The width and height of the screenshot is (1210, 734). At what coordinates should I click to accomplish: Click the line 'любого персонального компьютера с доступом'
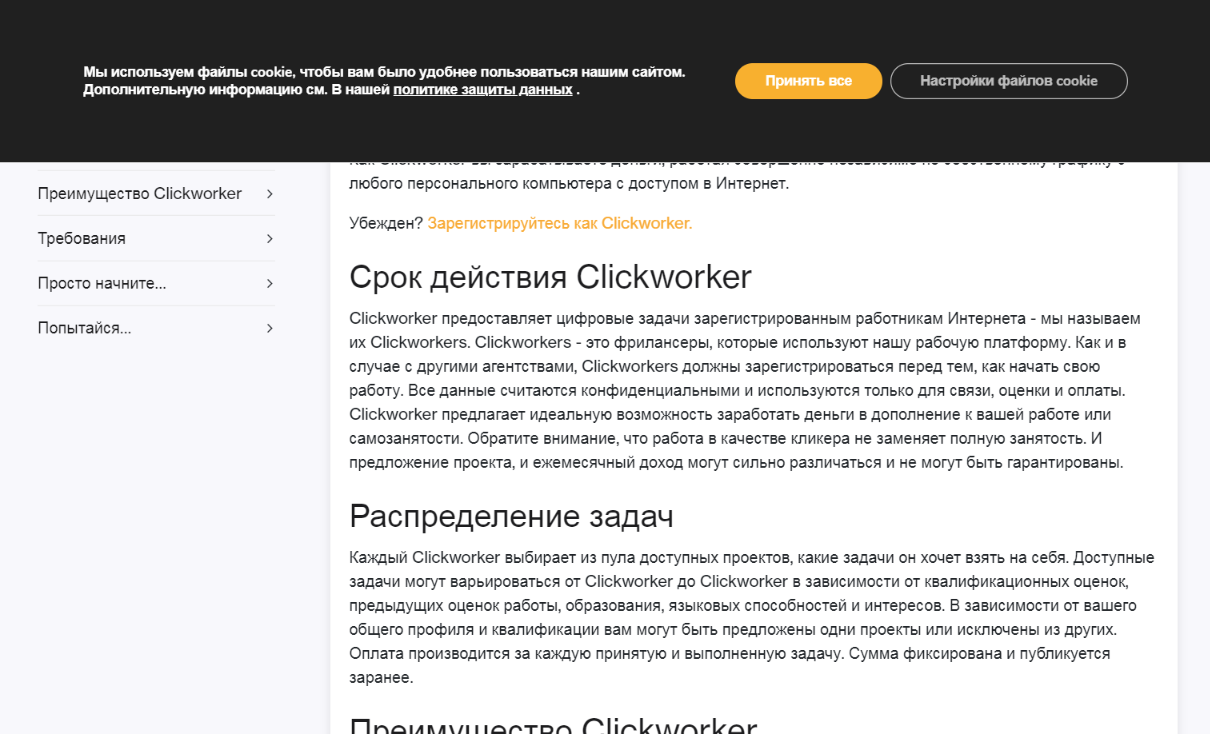tap(568, 184)
